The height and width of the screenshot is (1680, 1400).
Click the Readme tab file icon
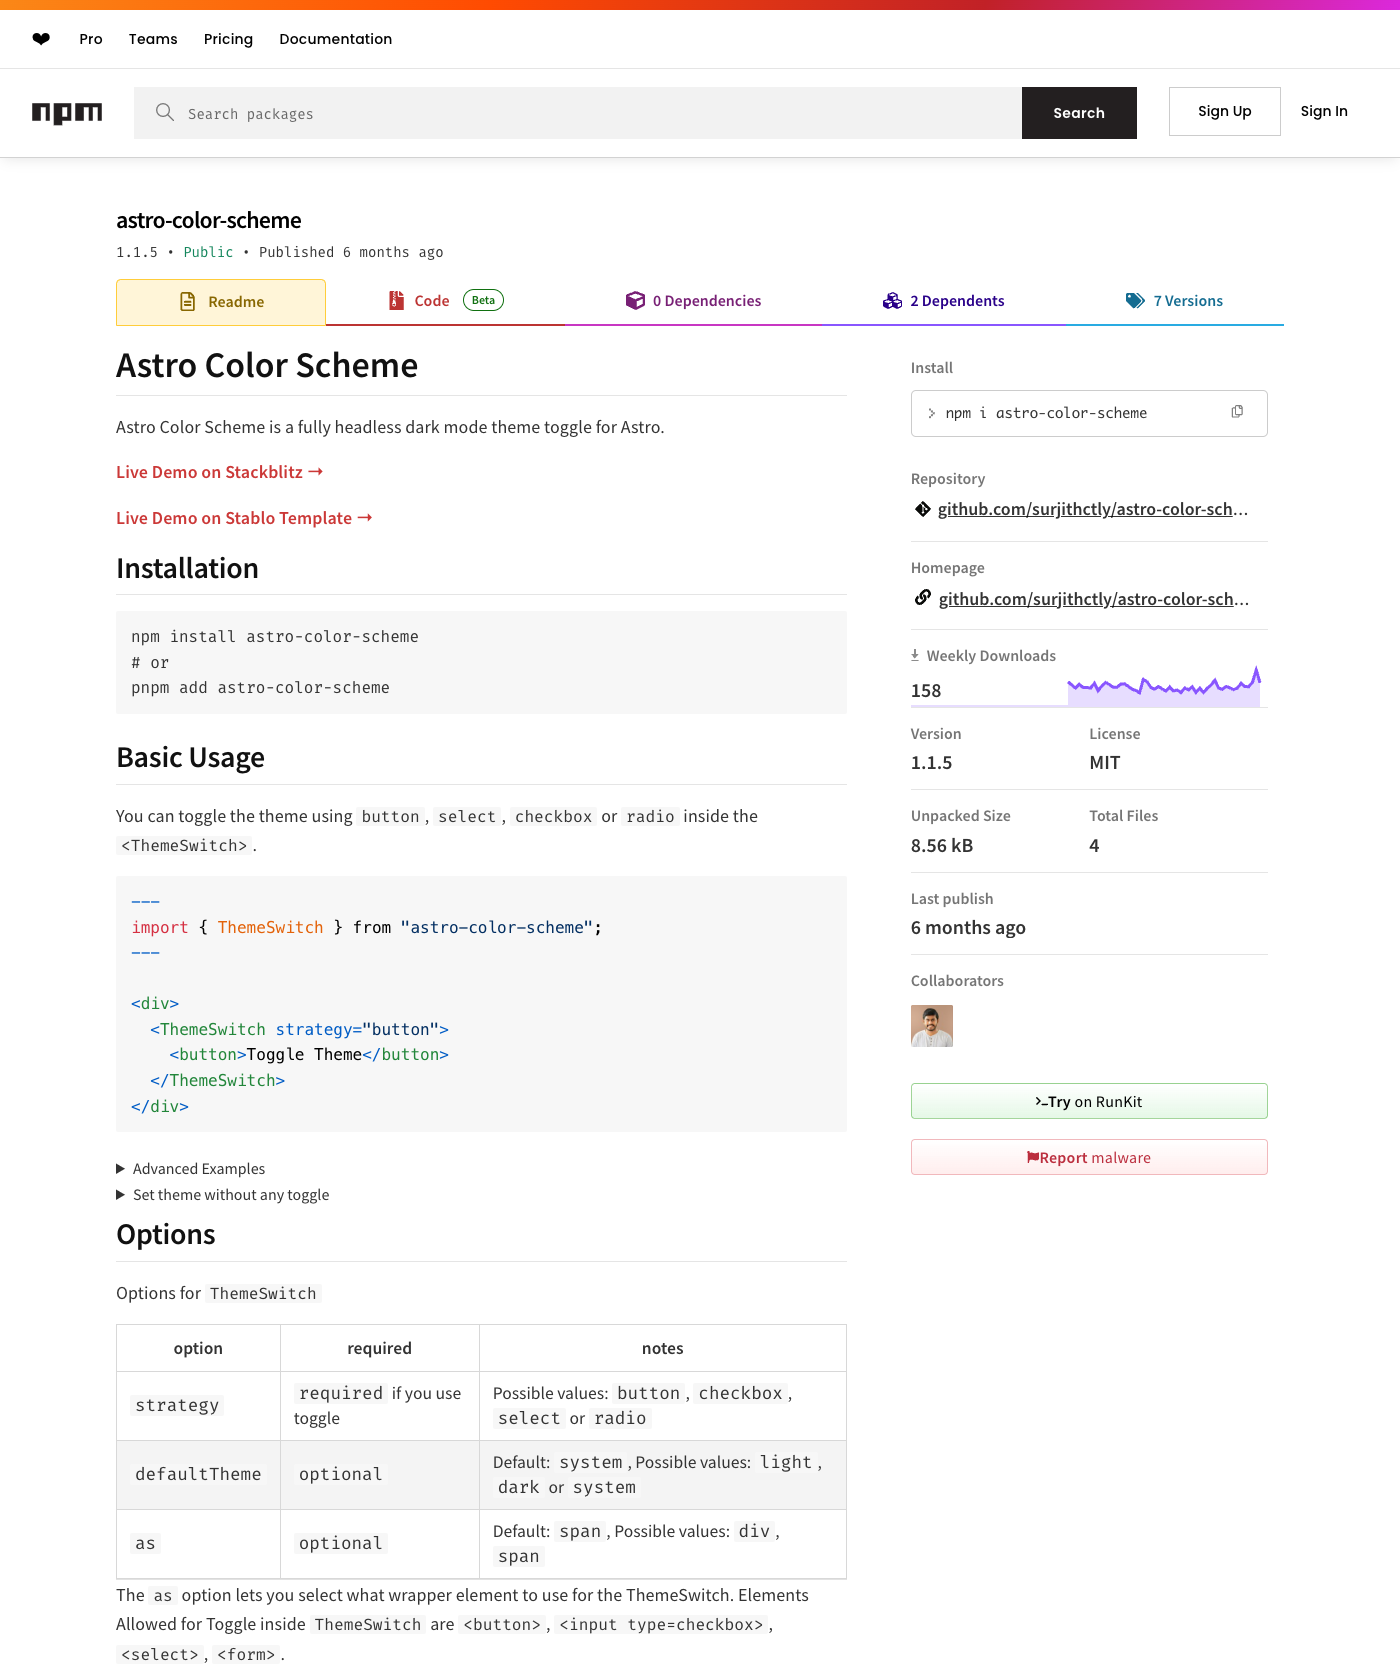tap(187, 301)
